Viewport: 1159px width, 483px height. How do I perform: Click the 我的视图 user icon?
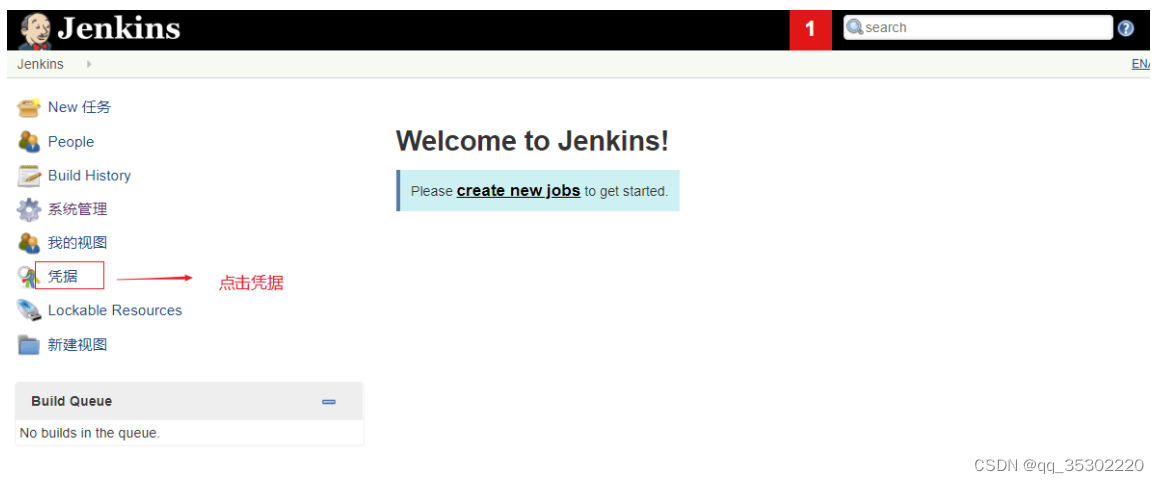coord(29,243)
